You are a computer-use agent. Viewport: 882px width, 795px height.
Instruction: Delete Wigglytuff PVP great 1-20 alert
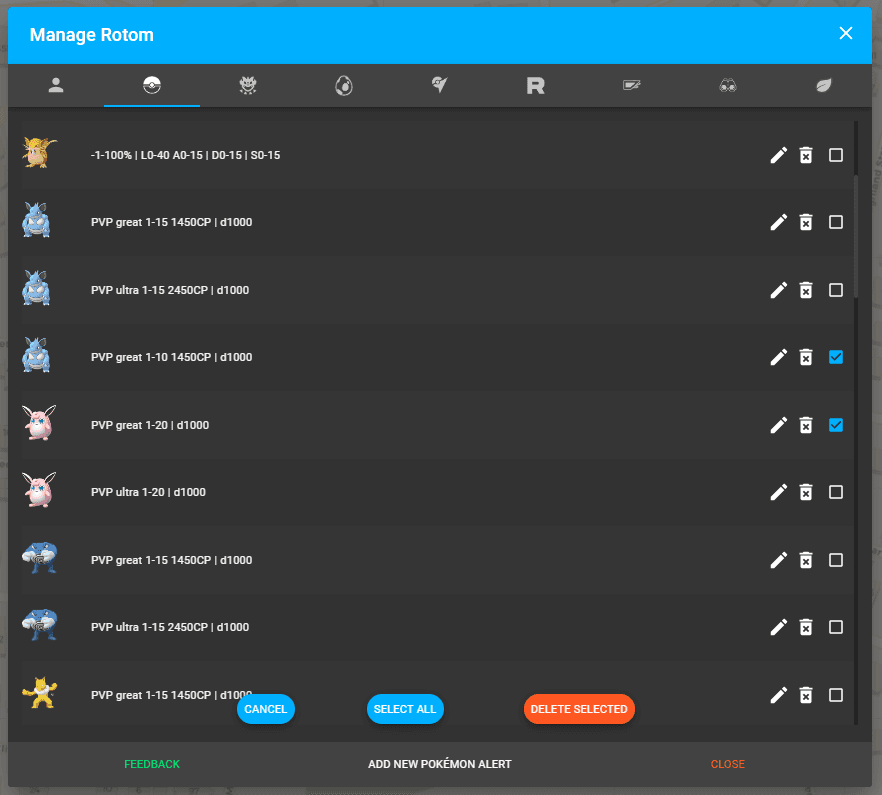coord(806,425)
